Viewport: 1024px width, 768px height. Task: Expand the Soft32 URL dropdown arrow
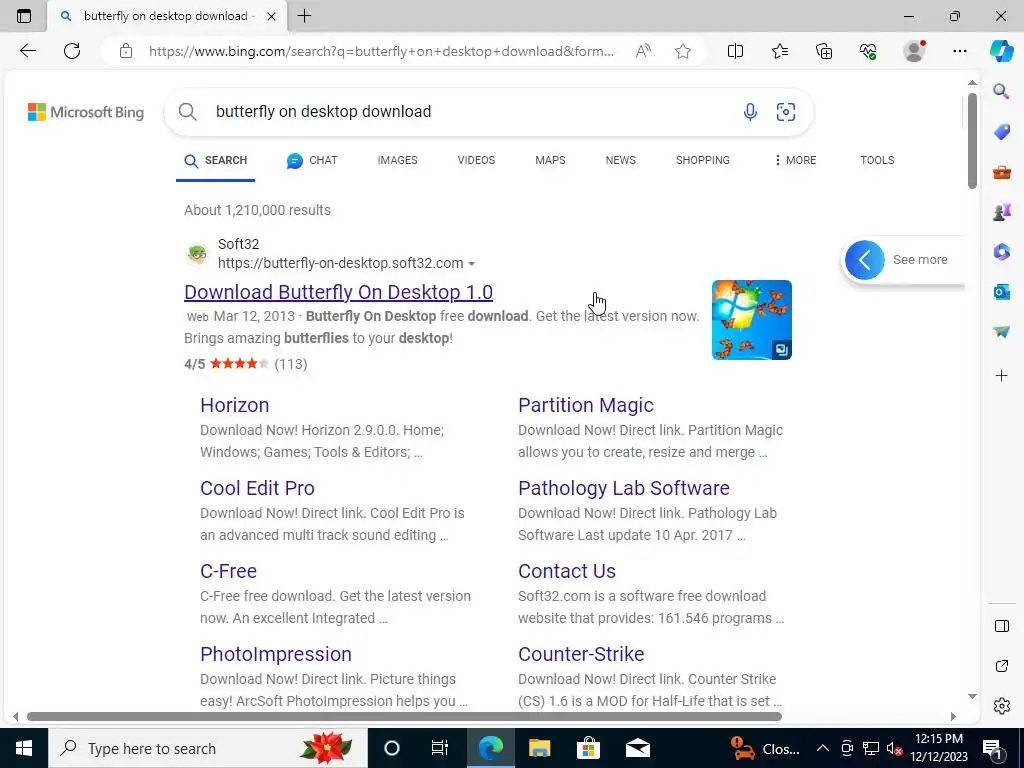(x=472, y=264)
